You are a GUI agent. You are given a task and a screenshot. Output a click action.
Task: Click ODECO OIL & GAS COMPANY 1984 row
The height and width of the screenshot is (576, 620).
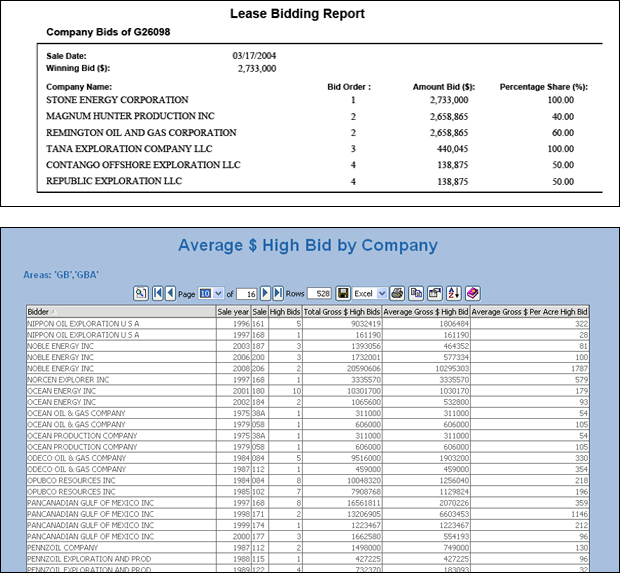click(308, 458)
